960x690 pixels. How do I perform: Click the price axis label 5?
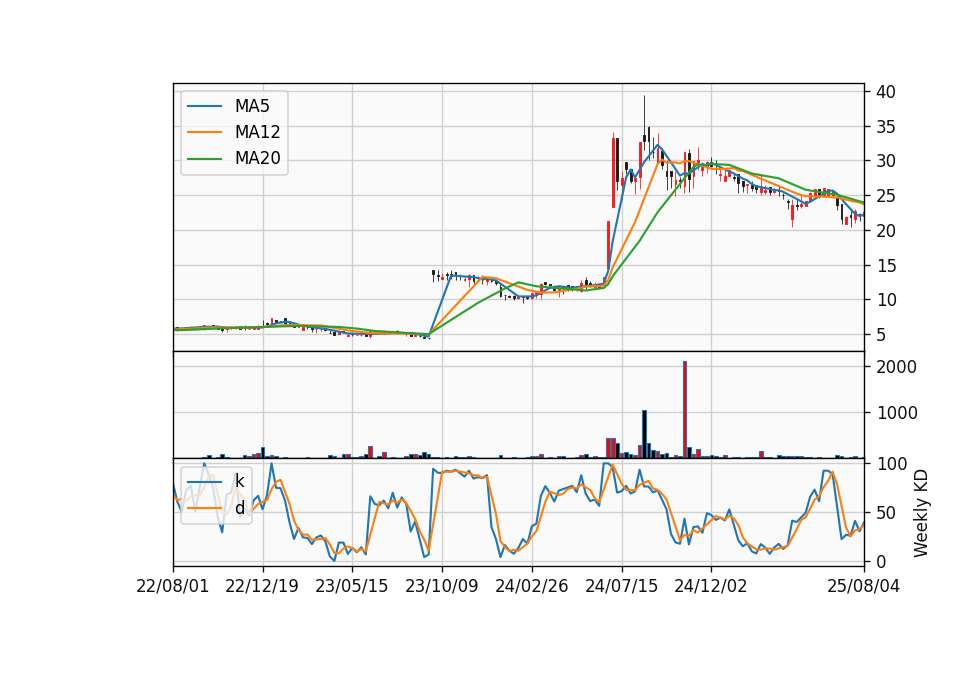(x=881, y=335)
